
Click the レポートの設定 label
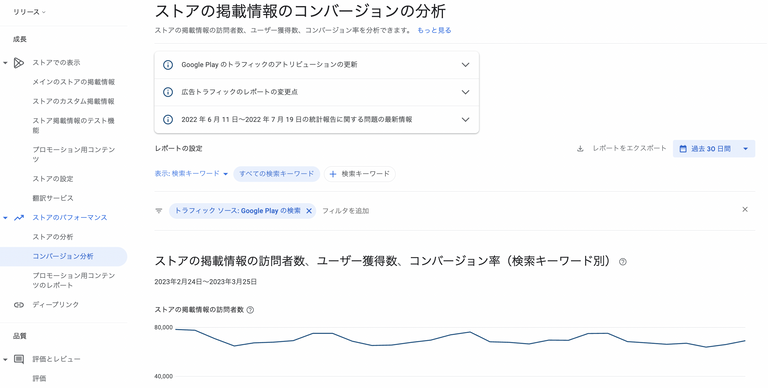pyautogui.click(x=178, y=148)
